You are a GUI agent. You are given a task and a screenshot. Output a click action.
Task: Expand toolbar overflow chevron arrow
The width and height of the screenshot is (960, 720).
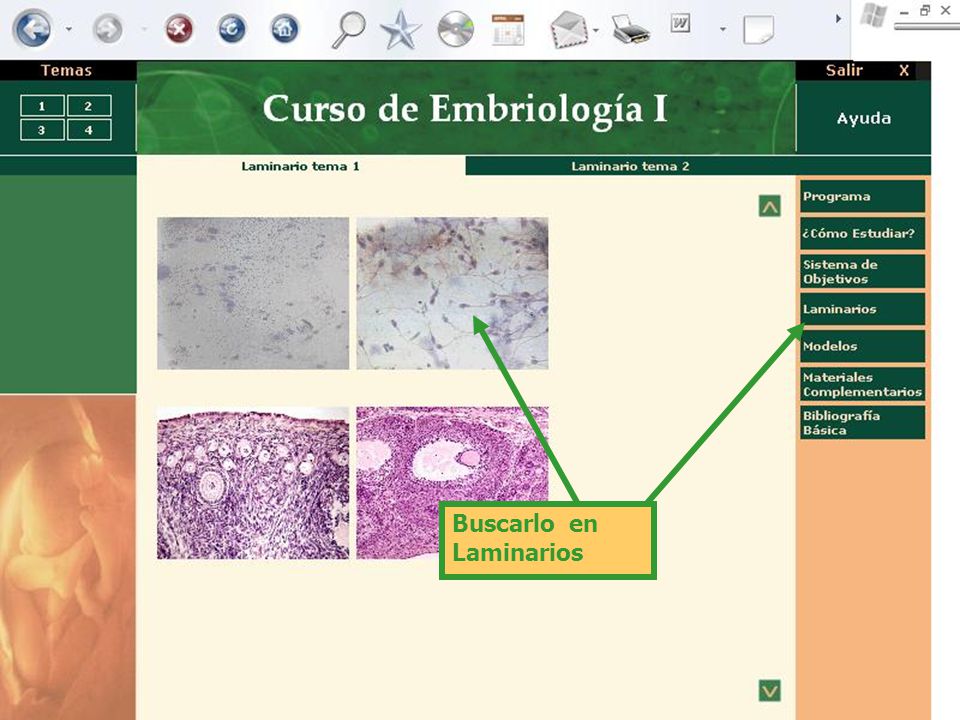click(x=838, y=19)
